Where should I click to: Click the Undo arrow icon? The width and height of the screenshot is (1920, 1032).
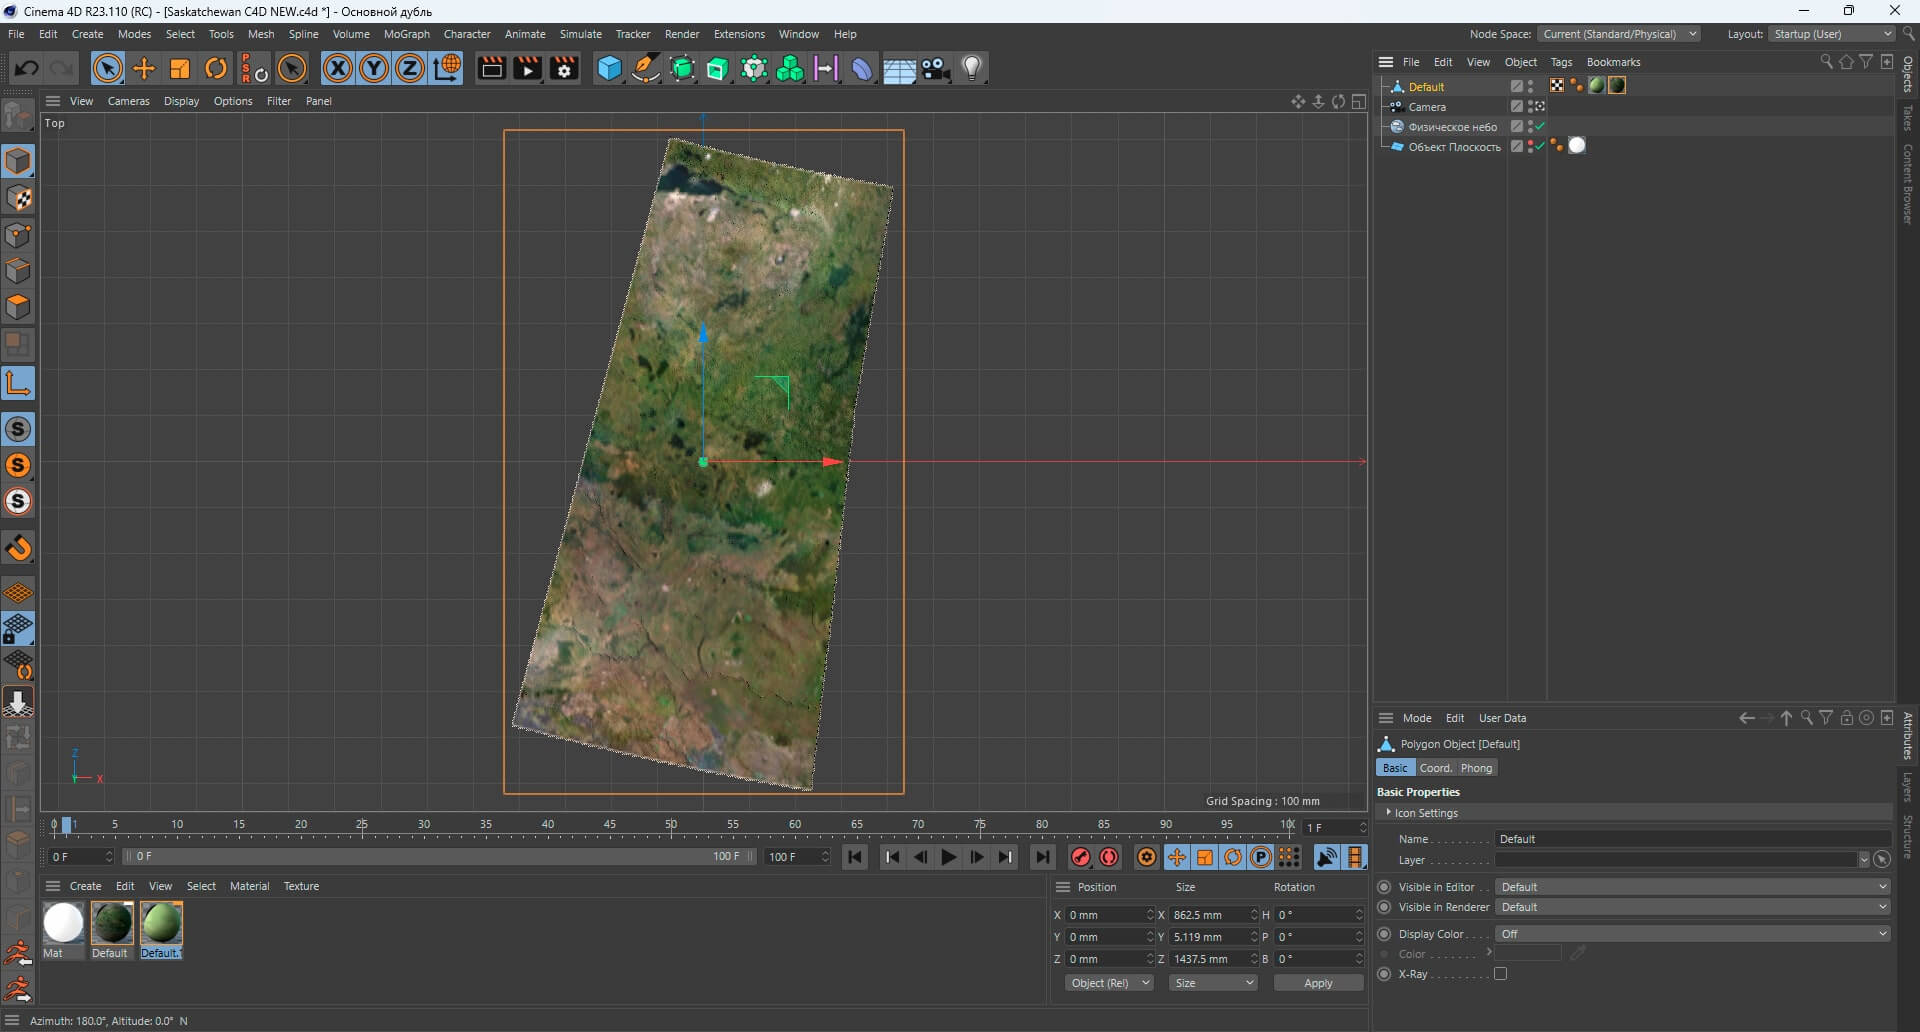(x=27, y=68)
